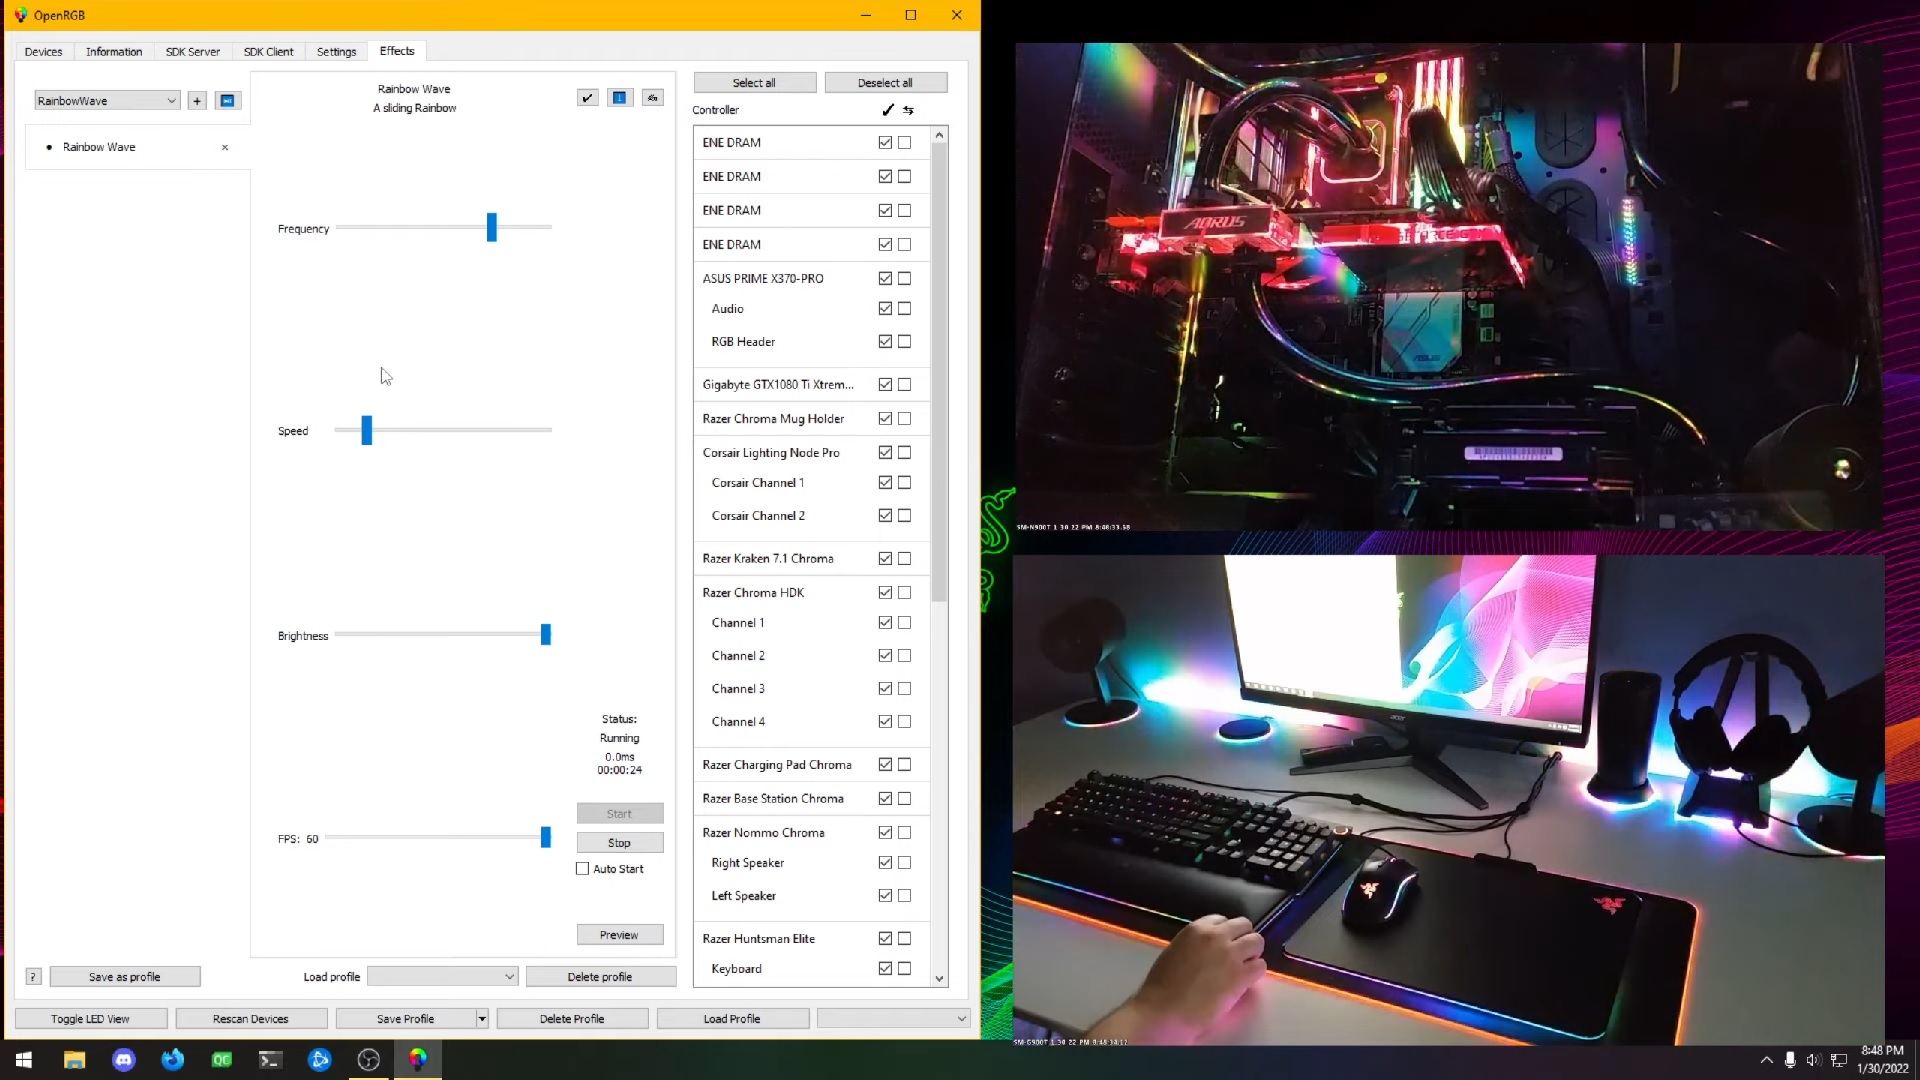
Task: Open File Explorer from the taskbar
Action: [74, 1060]
